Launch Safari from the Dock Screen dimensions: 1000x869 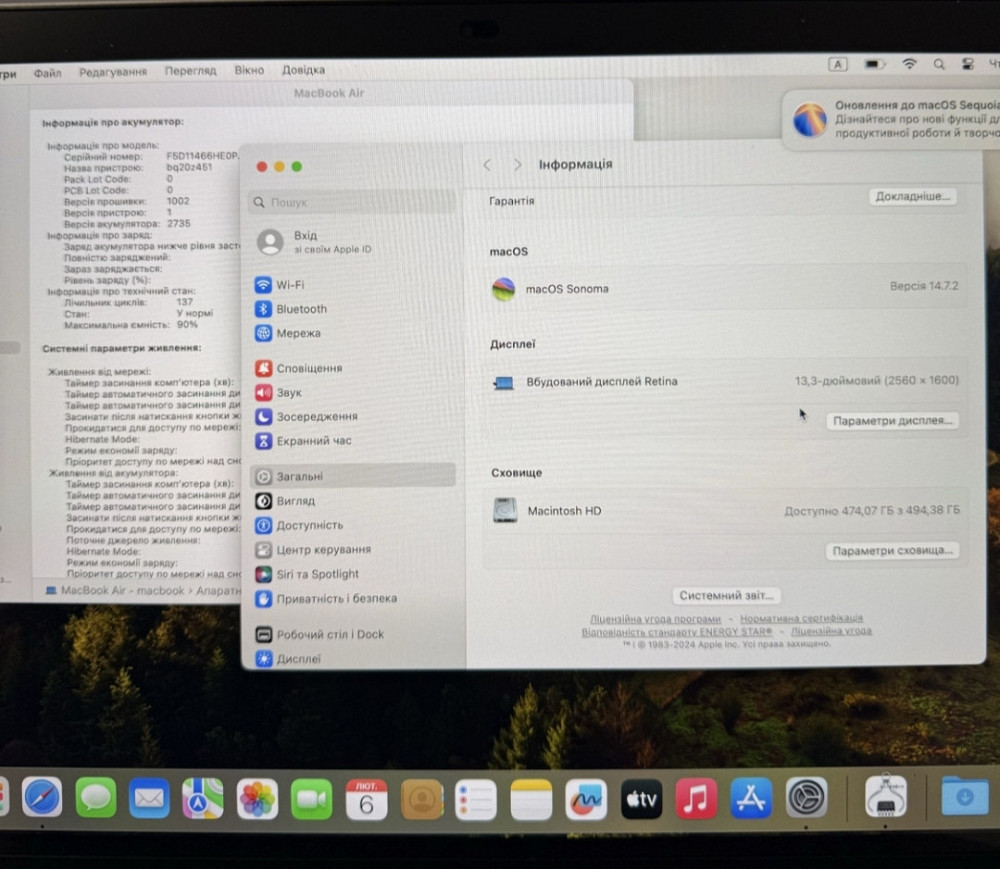42,798
